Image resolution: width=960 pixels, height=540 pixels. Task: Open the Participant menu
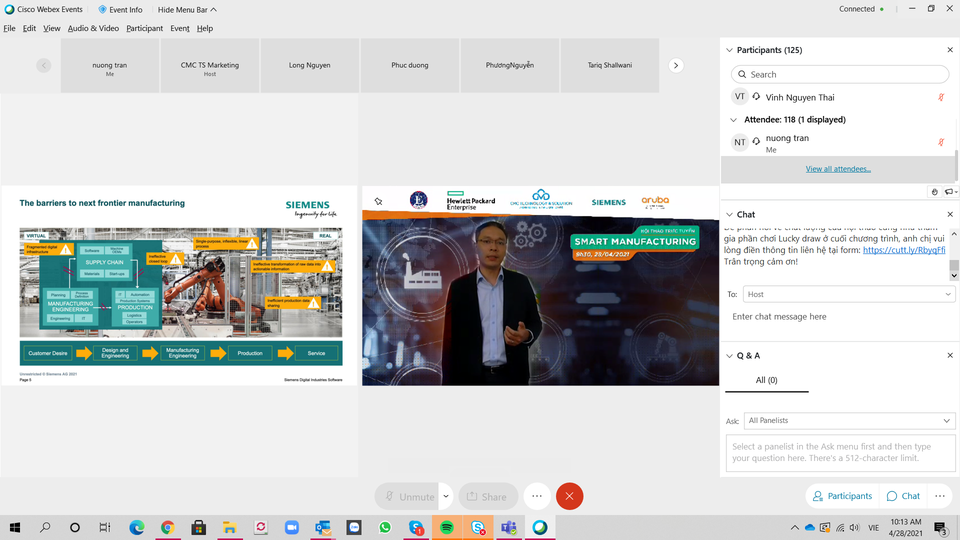point(144,28)
